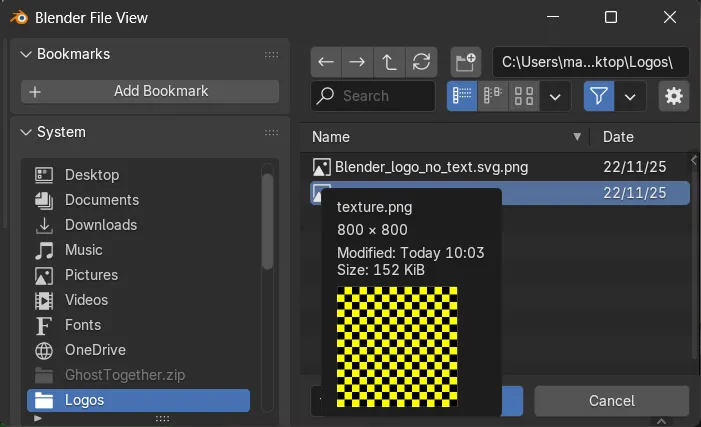Screen dimensions: 701x427
Task: Create a new folder
Action: pos(466,62)
